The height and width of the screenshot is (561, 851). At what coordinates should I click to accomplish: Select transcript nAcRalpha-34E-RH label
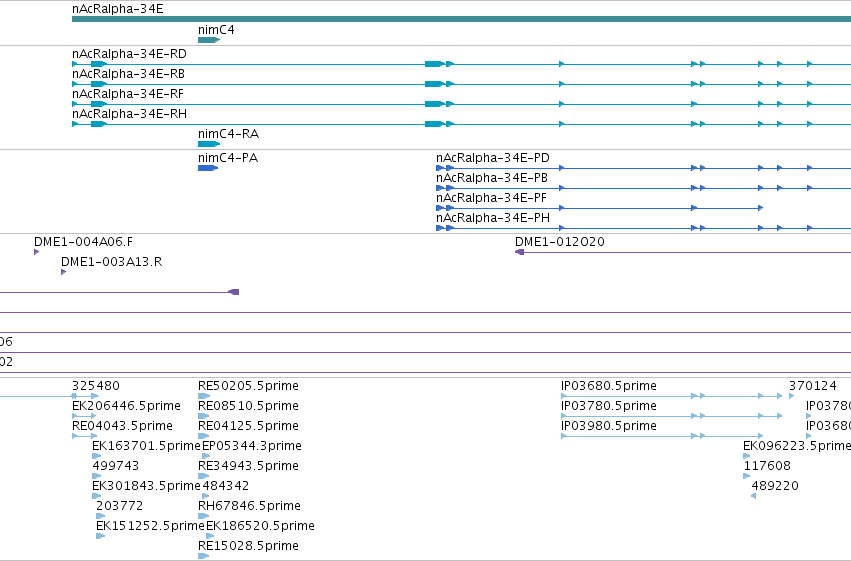click(129, 114)
